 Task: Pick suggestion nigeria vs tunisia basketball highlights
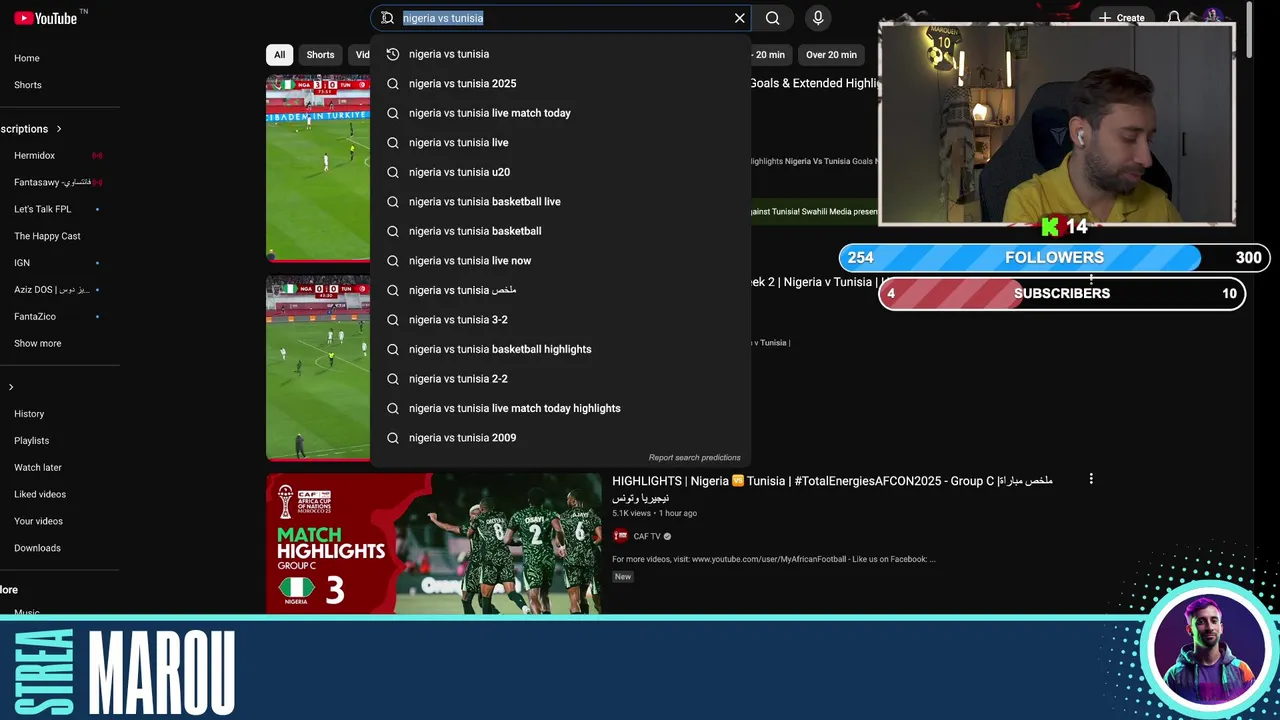pyautogui.click(x=560, y=349)
